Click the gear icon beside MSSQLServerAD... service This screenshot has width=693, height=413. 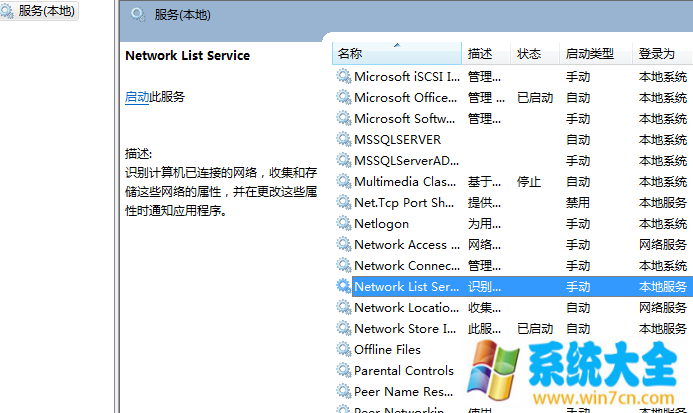(343, 160)
